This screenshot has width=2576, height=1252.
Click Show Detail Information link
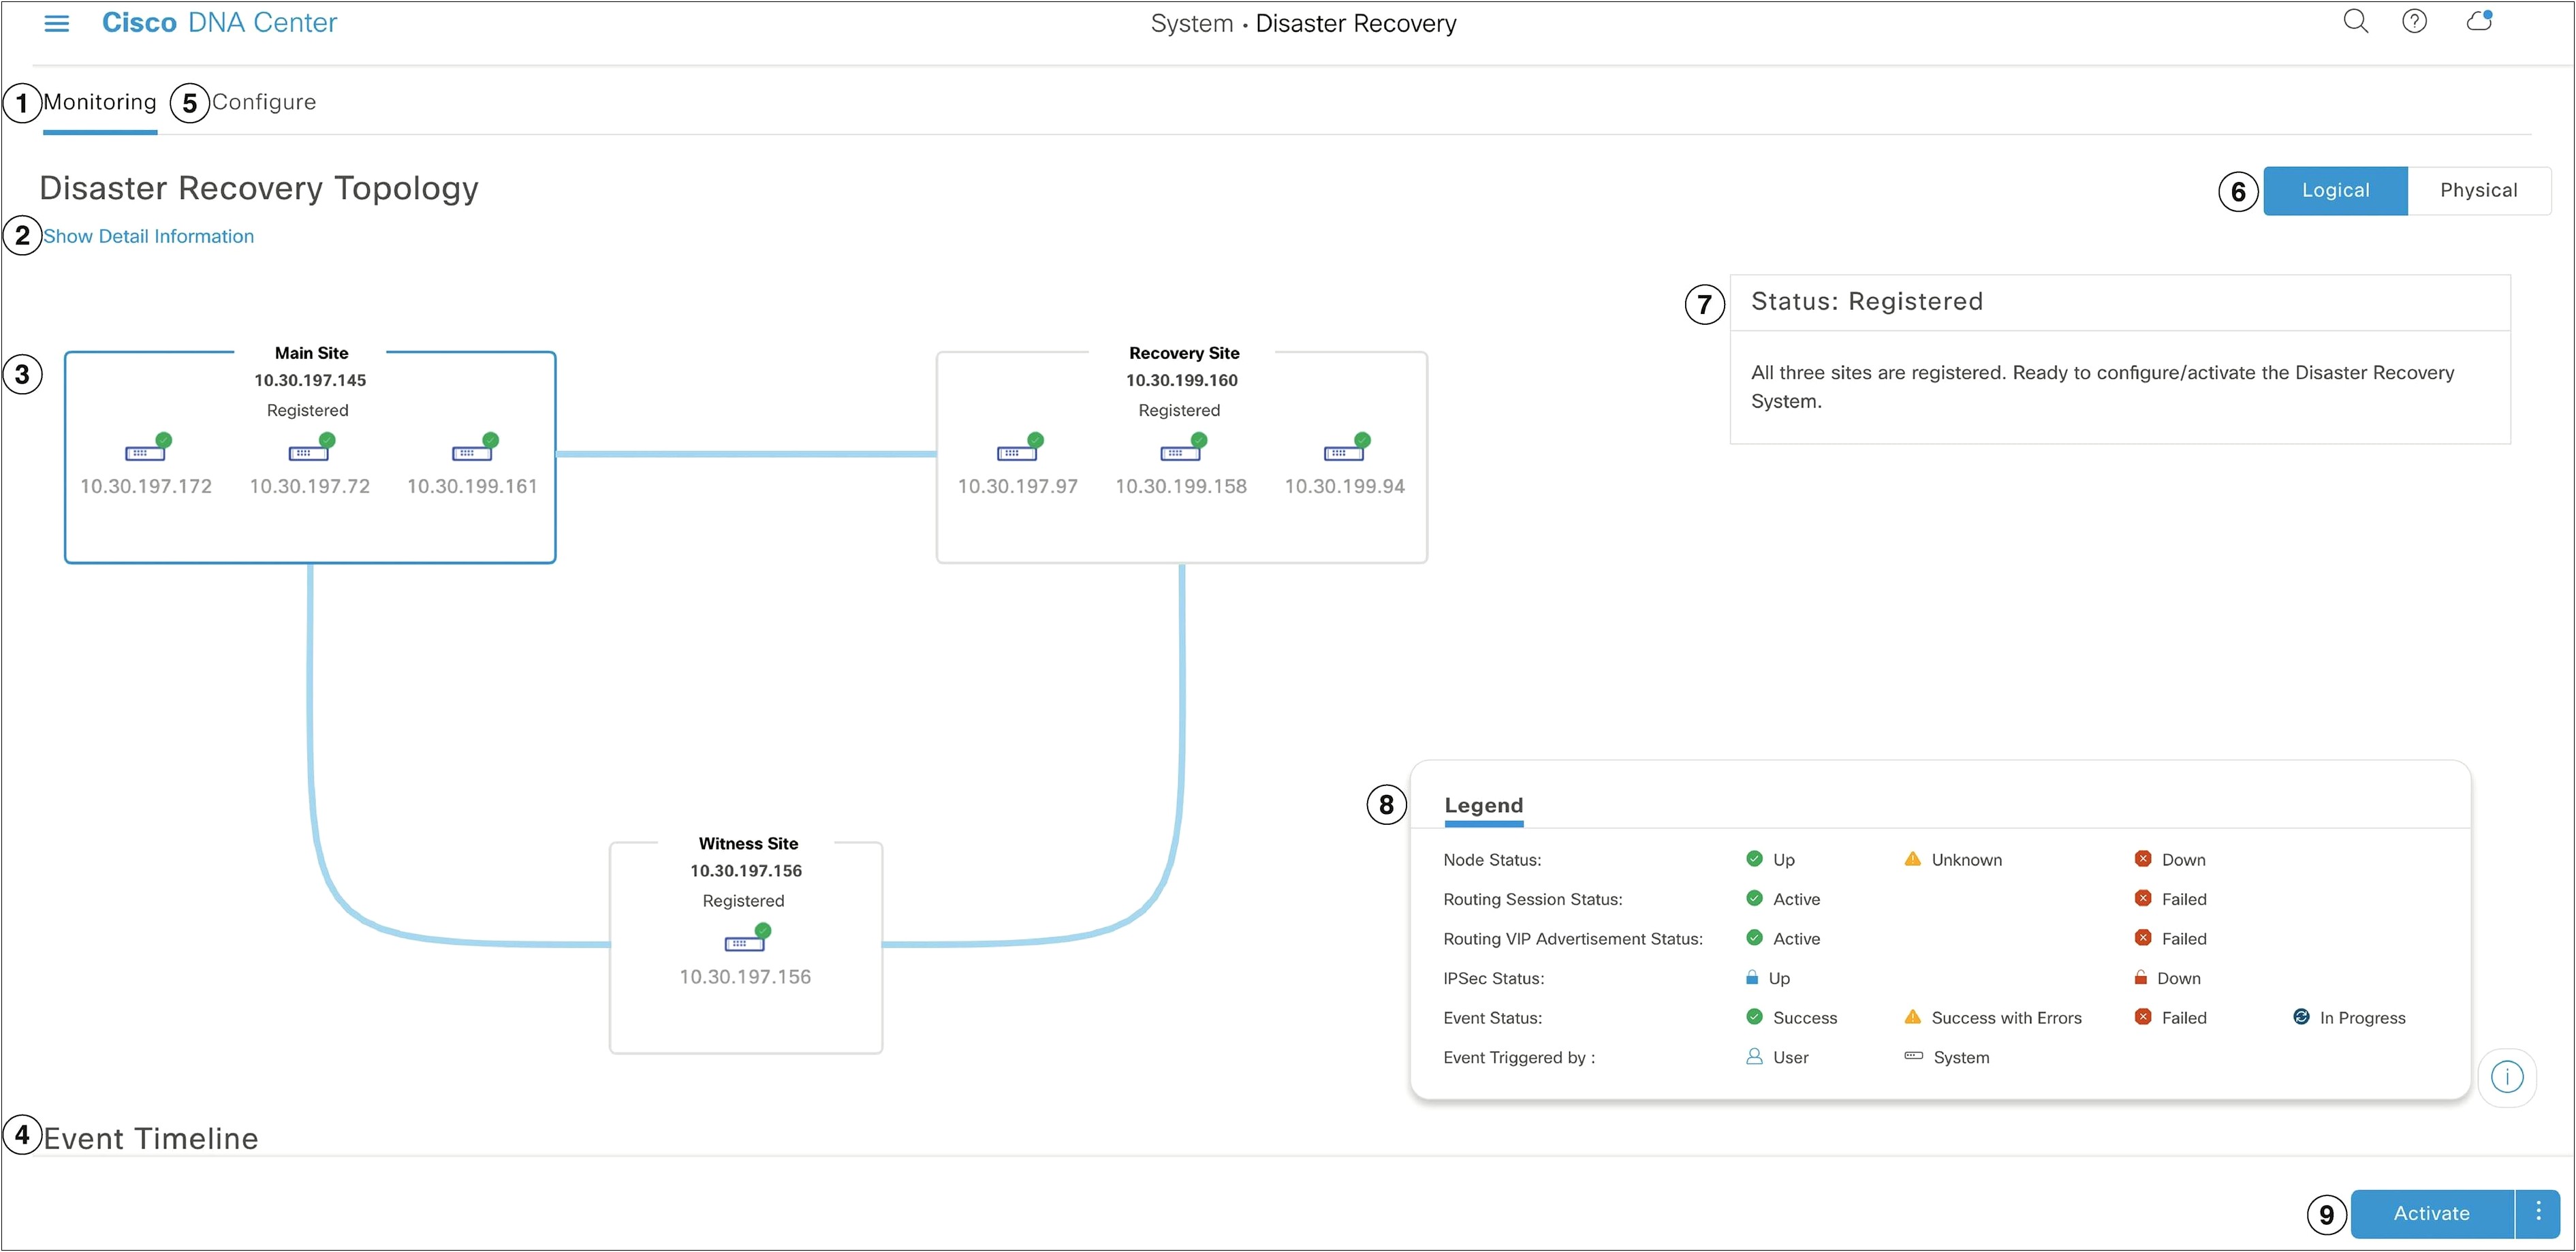point(149,235)
